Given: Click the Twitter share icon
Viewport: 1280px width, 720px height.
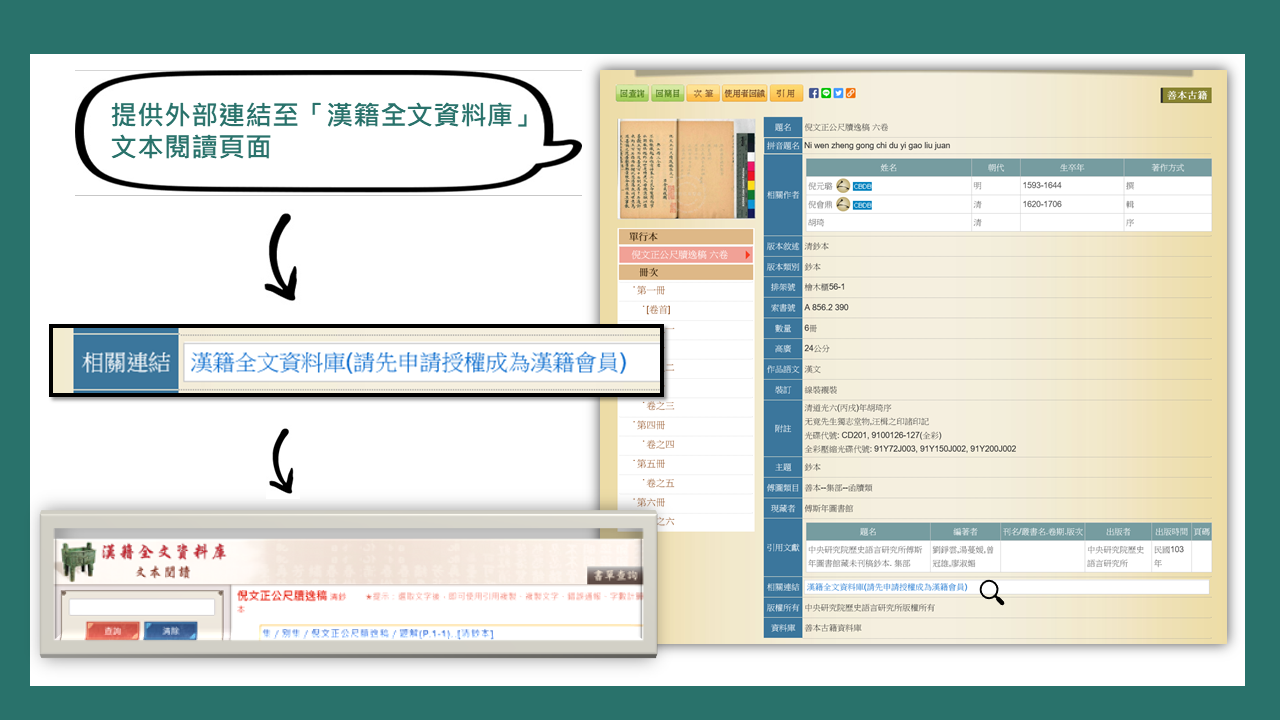Looking at the screenshot, I should (x=838, y=94).
